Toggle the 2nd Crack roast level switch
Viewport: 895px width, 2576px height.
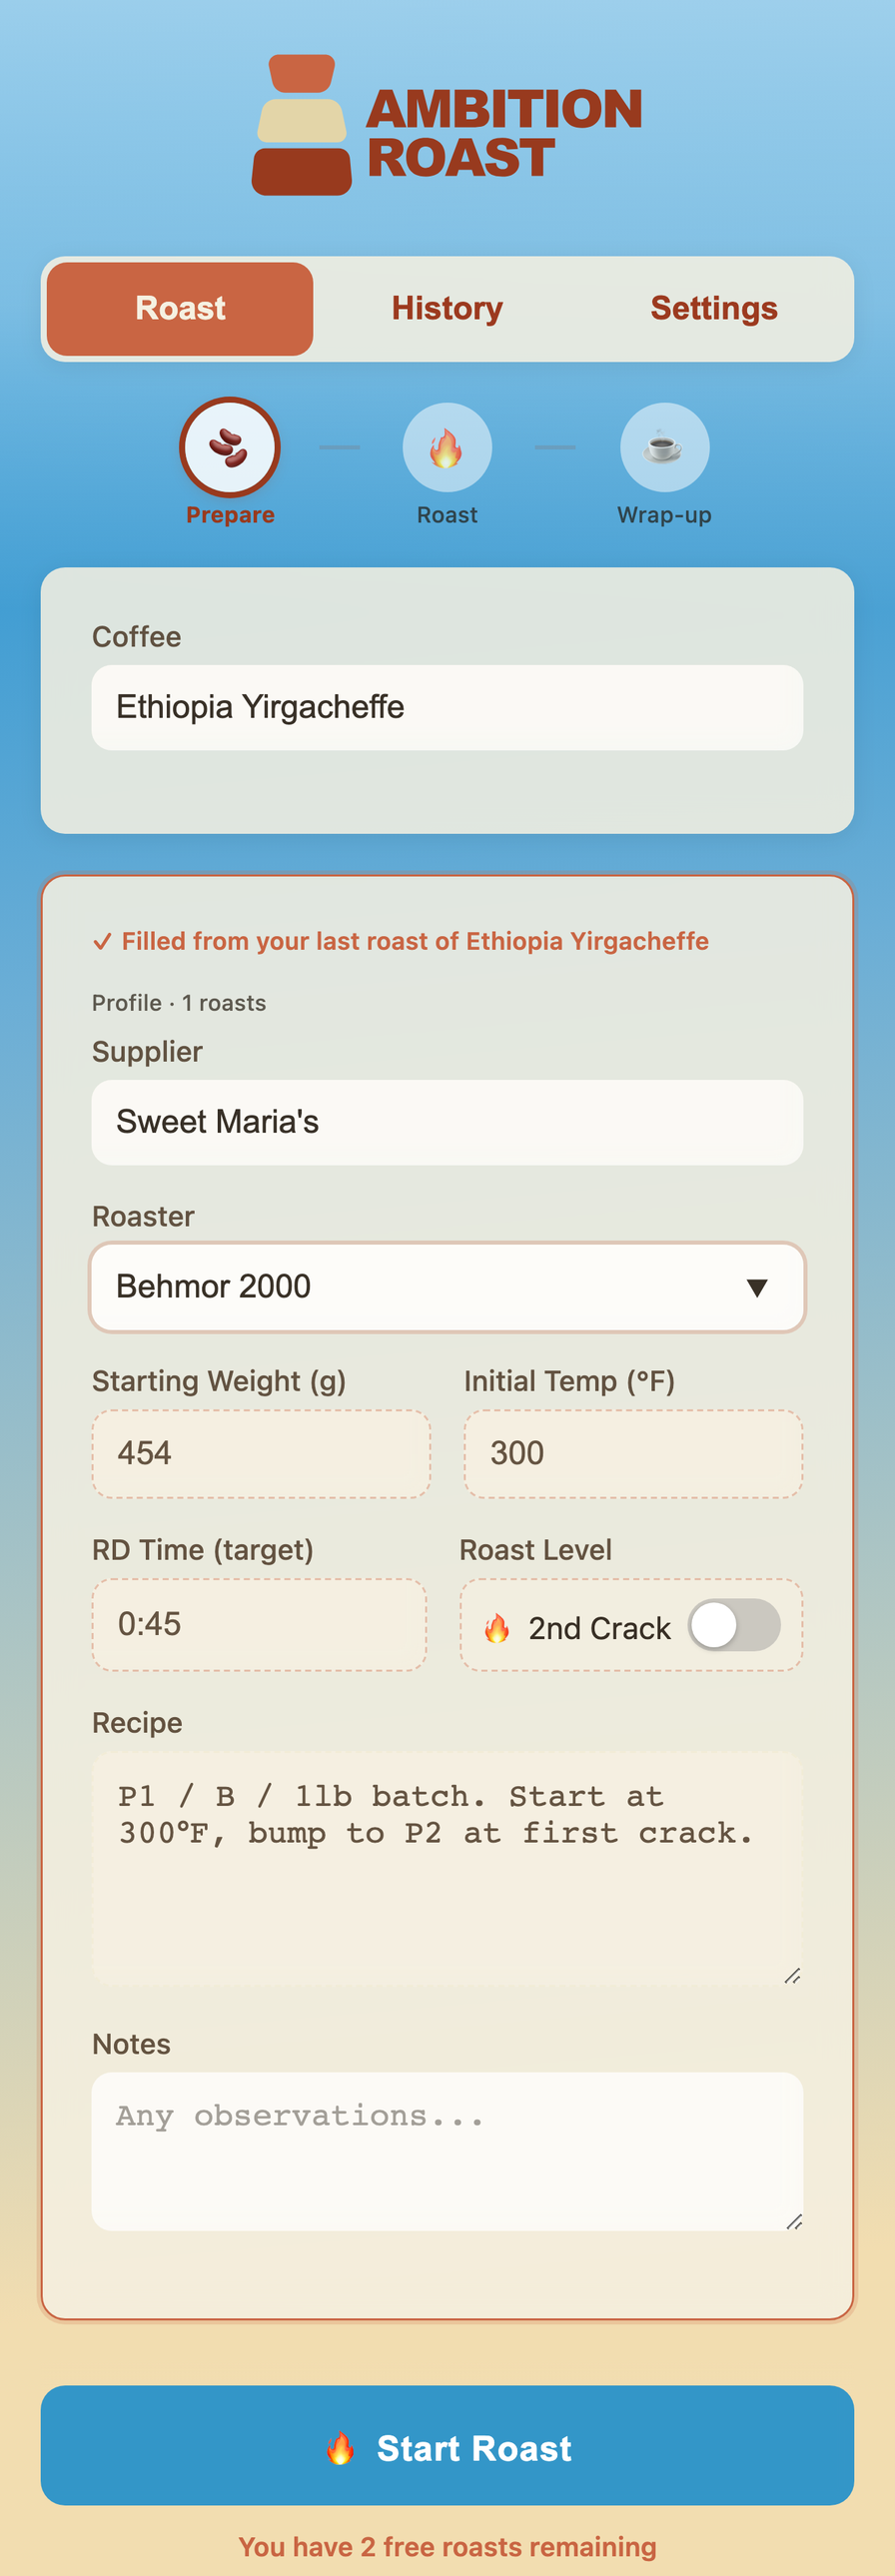(x=737, y=1624)
